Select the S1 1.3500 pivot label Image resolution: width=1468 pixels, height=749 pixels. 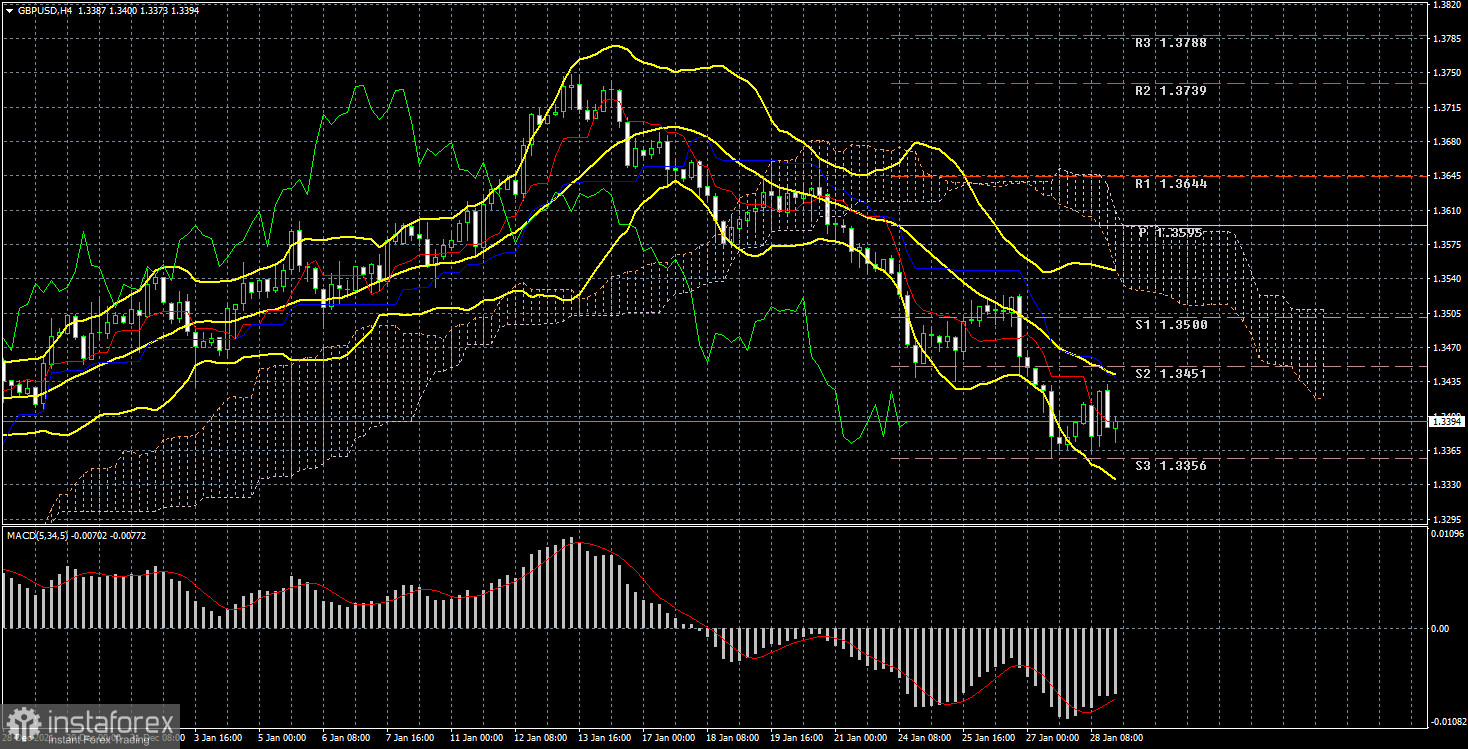(x=1170, y=325)
